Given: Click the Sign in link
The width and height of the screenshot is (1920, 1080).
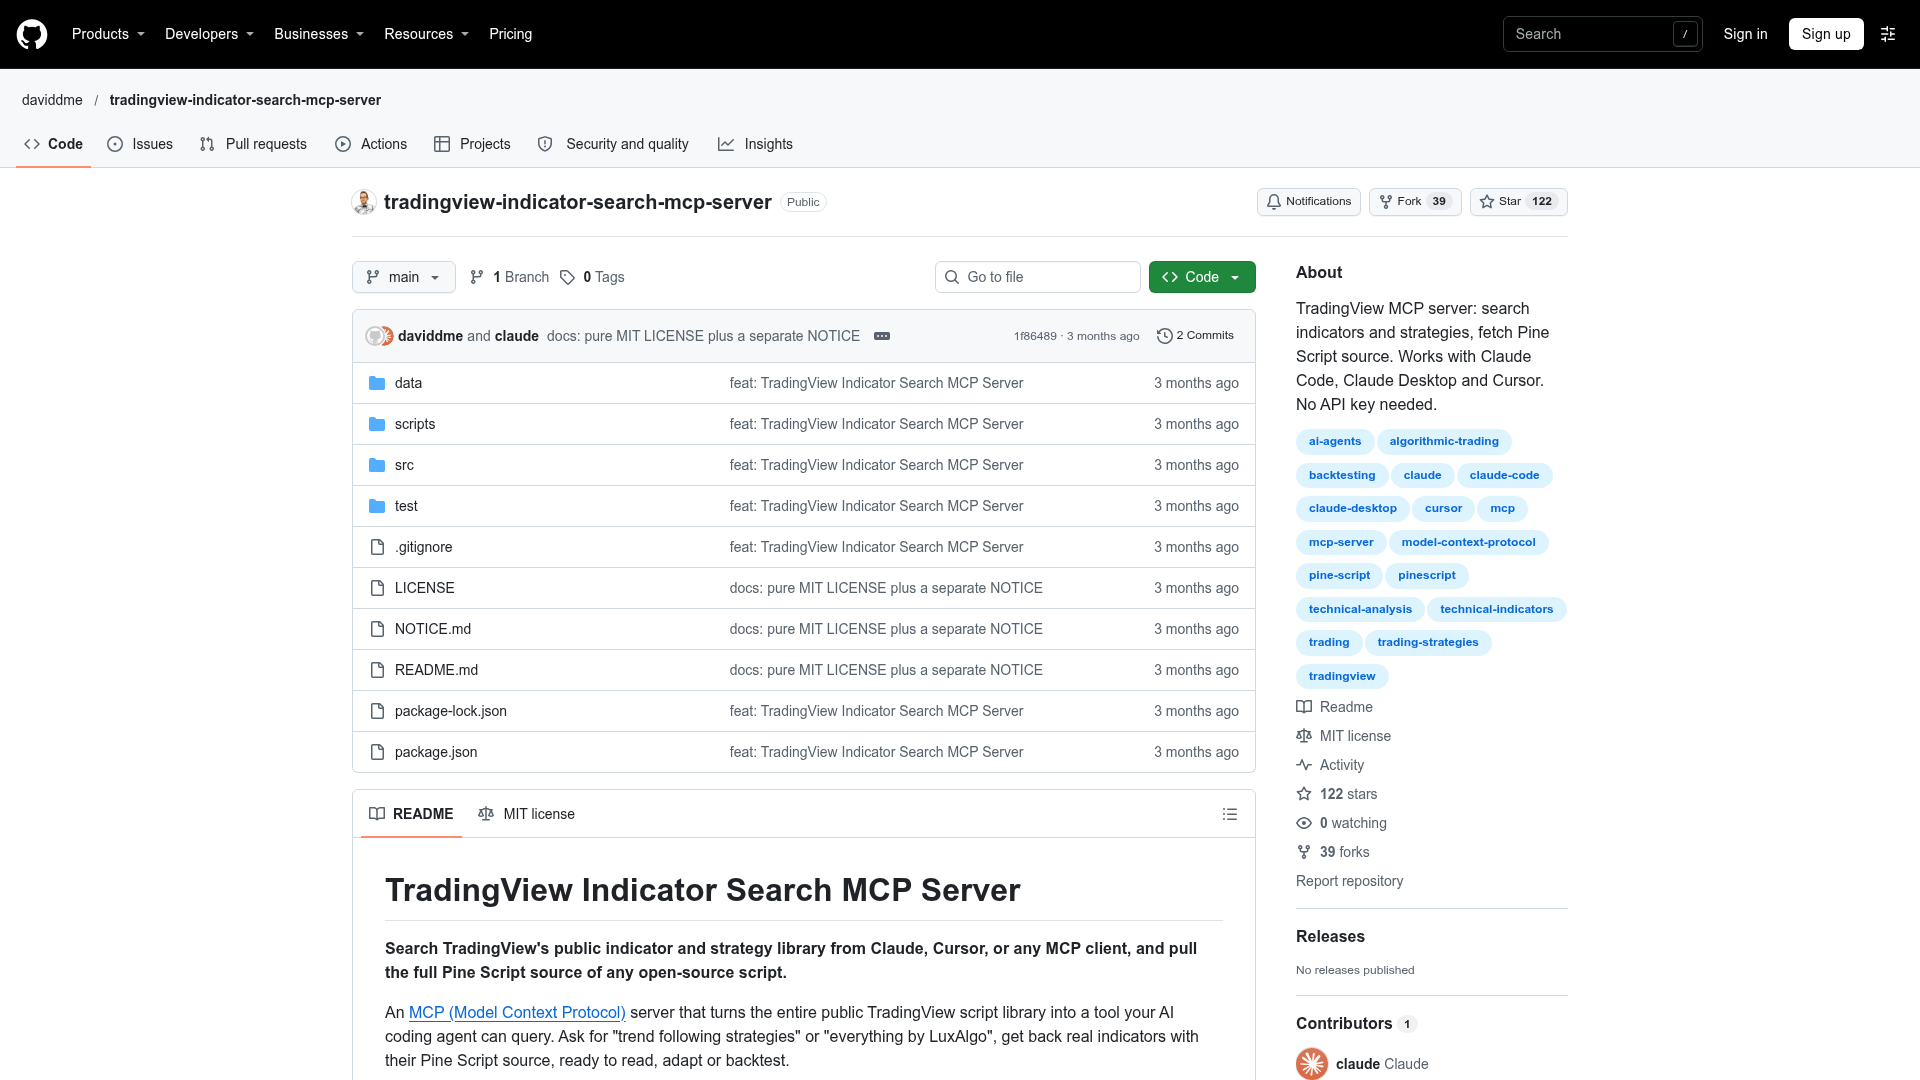Looking at the screenshot, I should 1745,34.
